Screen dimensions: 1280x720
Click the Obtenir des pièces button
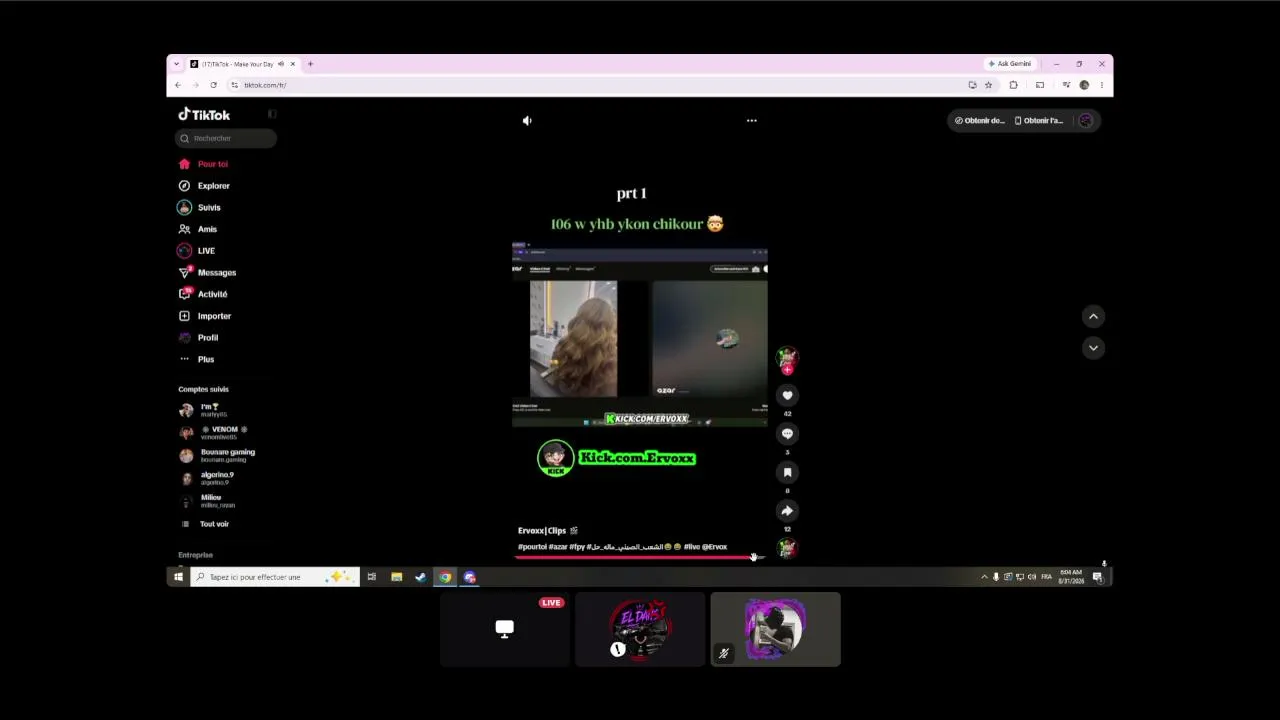coord(979,121)
